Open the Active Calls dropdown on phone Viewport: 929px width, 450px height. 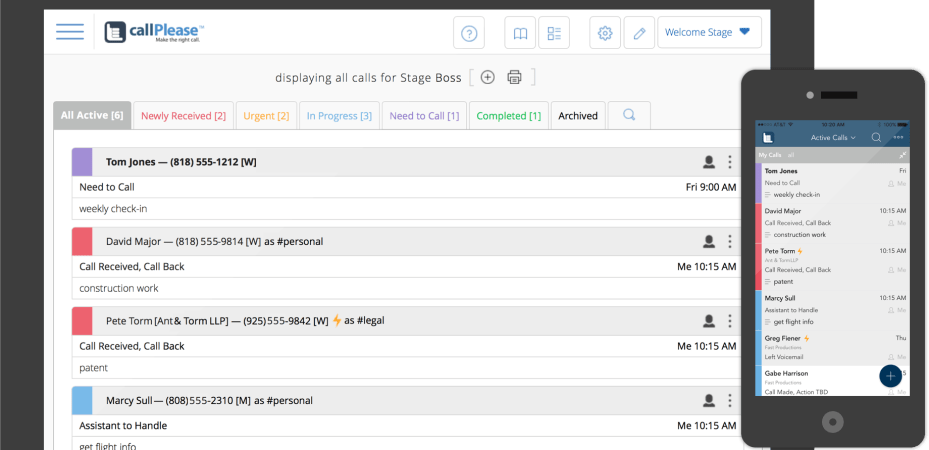pos(832,137)
